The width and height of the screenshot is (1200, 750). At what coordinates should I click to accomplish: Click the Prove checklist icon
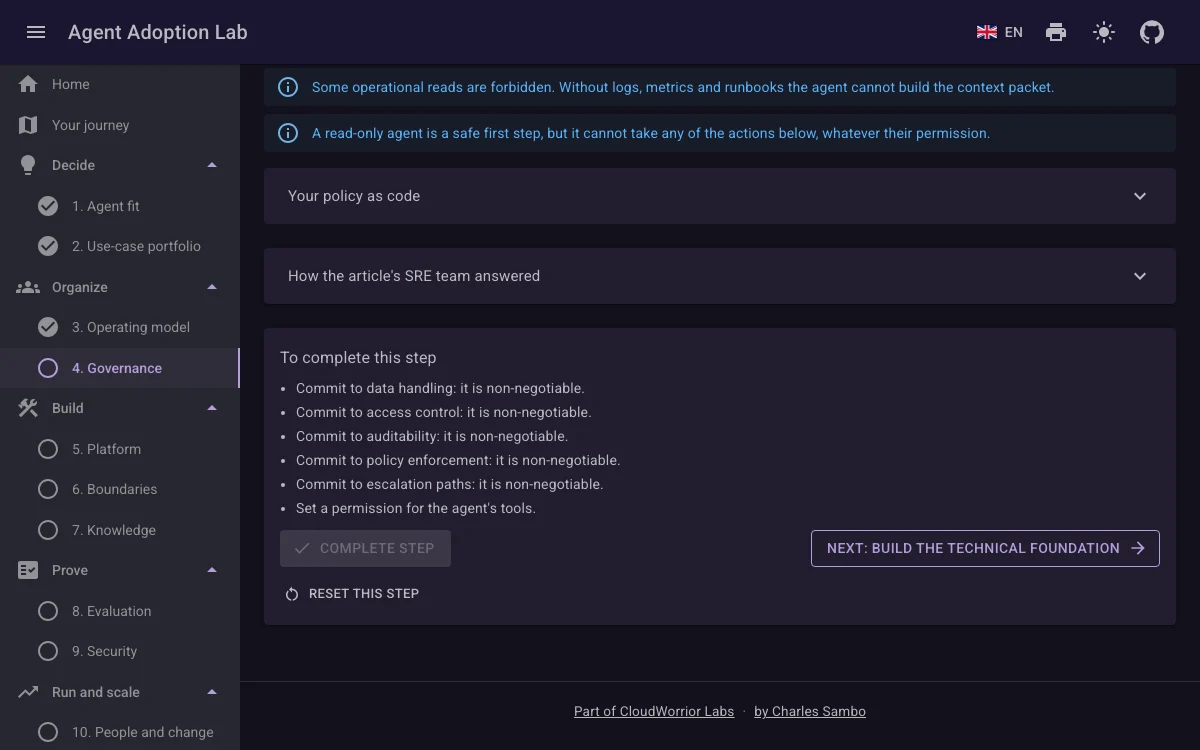point(28,570)
